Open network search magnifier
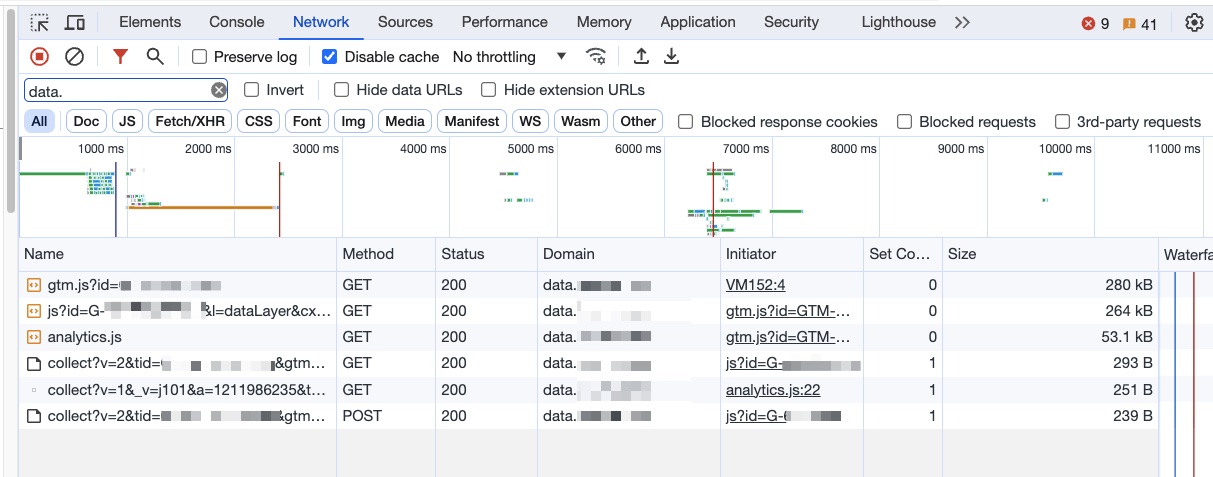This screenshot has width=1213, height=477. point(155,57)
